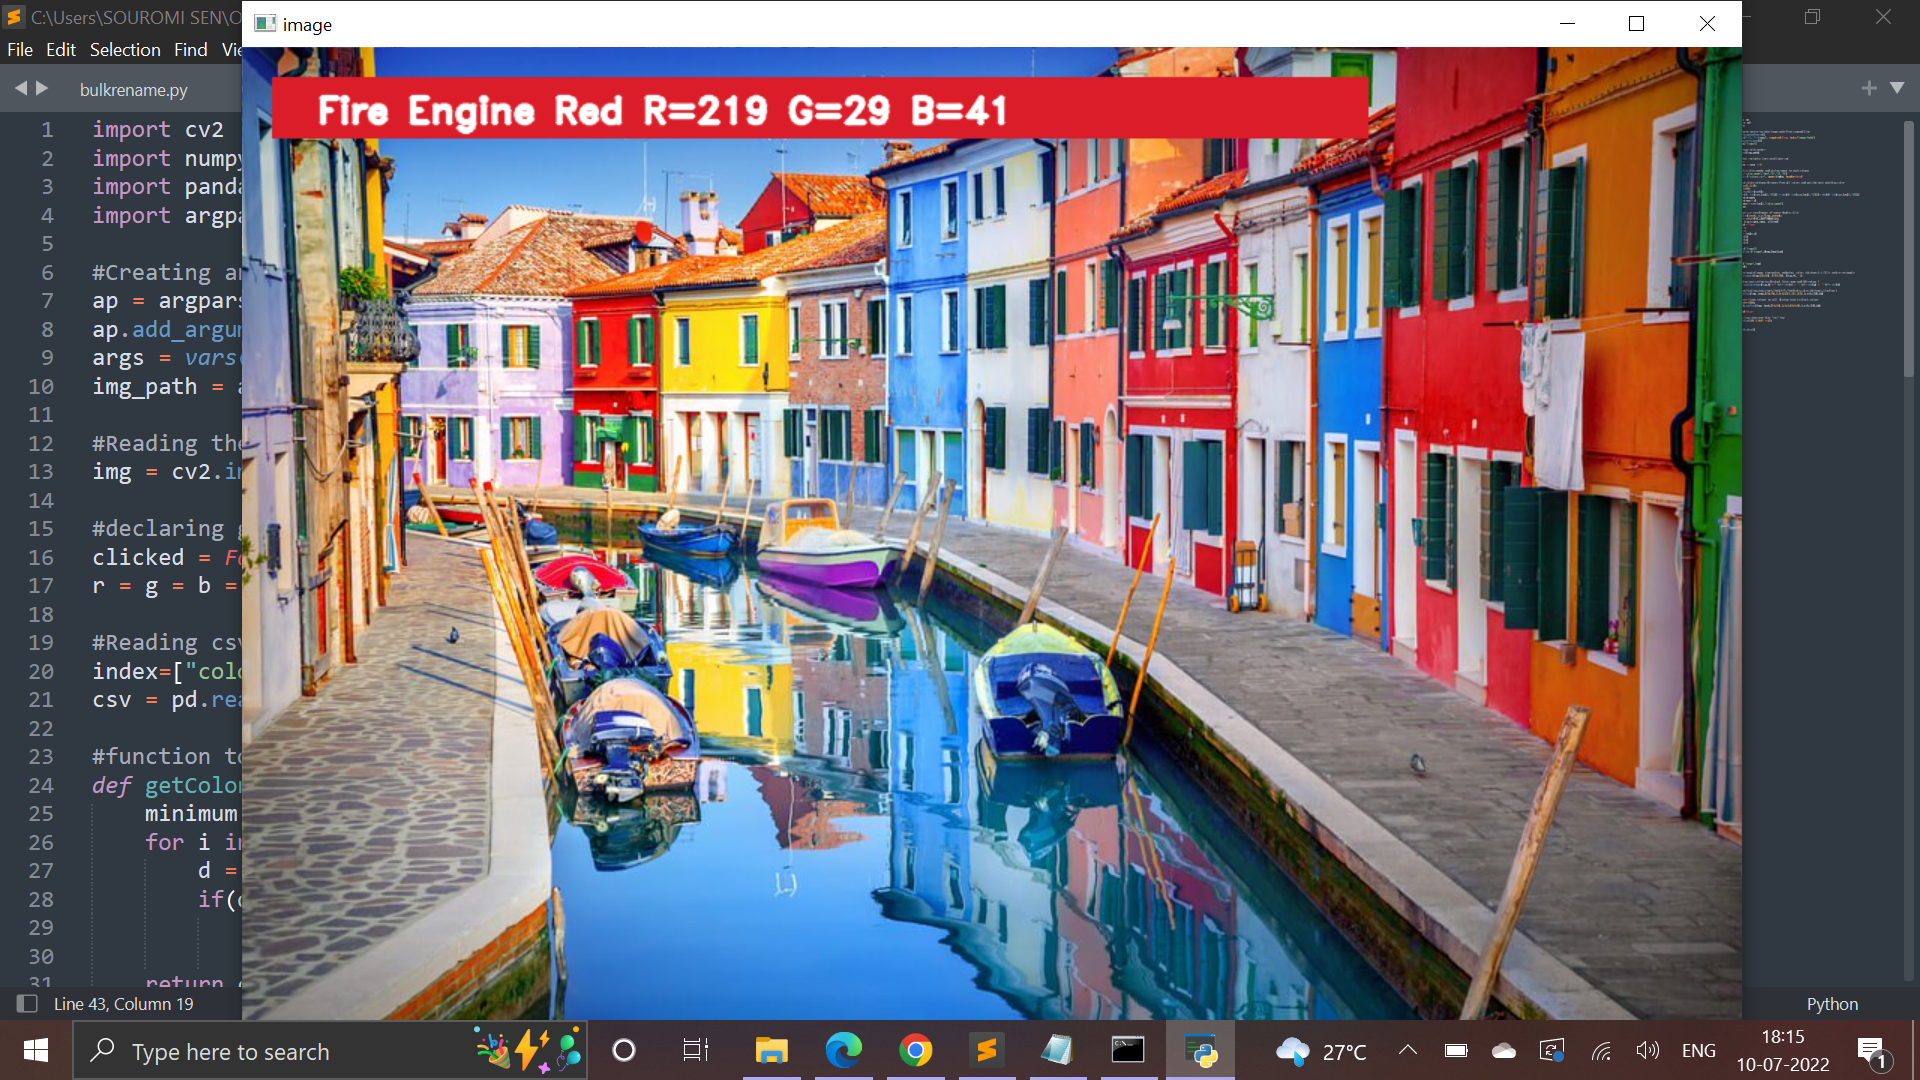Screen dimensions: 1920x1080
Task: Open the weather widget showing 27°C
Action: pyautogui.click(x=1321, y=1051)
